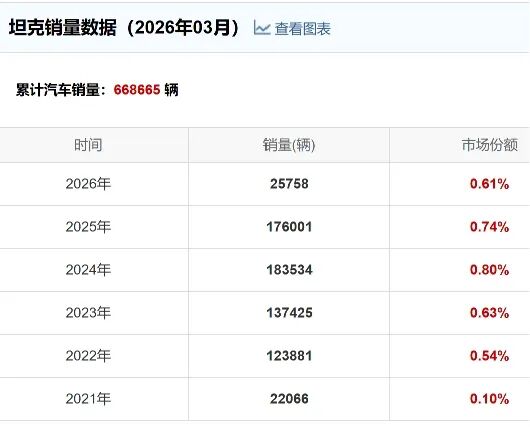Viewport: 530px width, 444px height.
Task: Click the sales value 176001
Action: (289, 227)
